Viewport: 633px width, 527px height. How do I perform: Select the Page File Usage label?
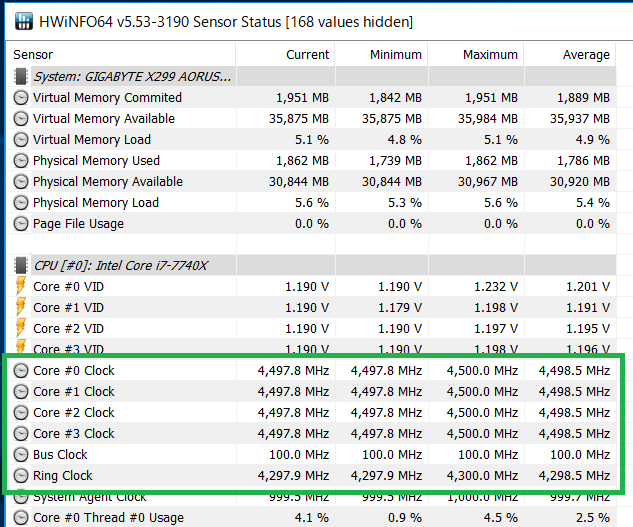(x=78, y=223)
